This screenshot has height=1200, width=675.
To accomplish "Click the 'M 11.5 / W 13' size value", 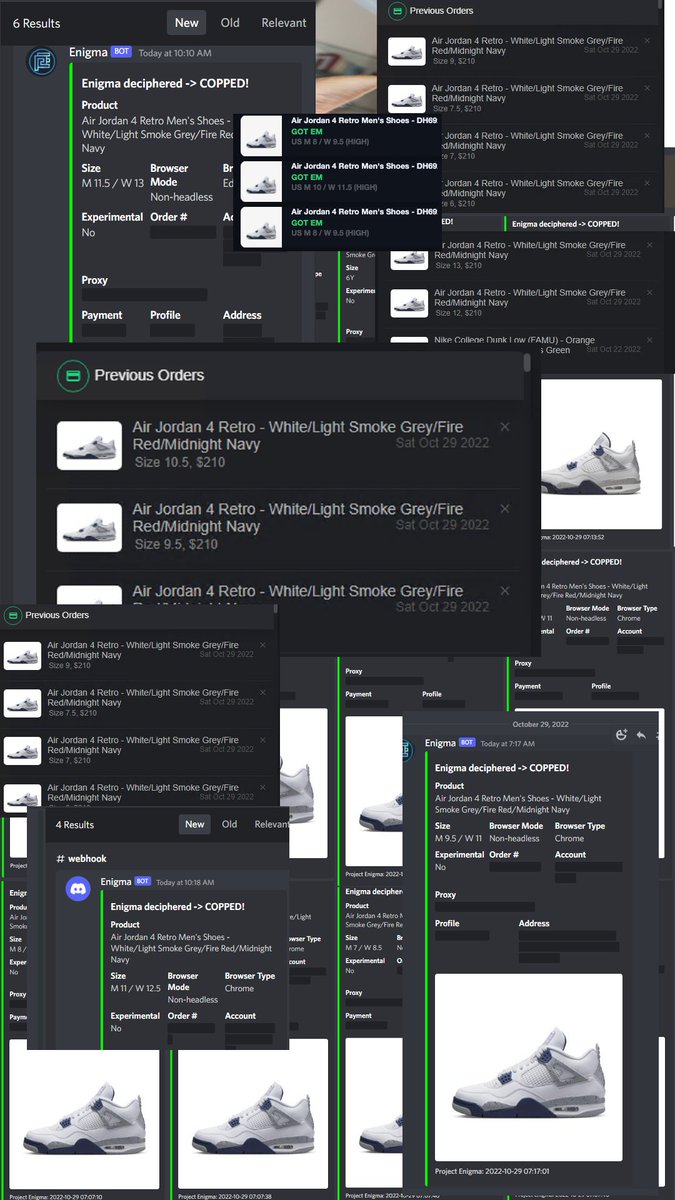I will (113, 182).
